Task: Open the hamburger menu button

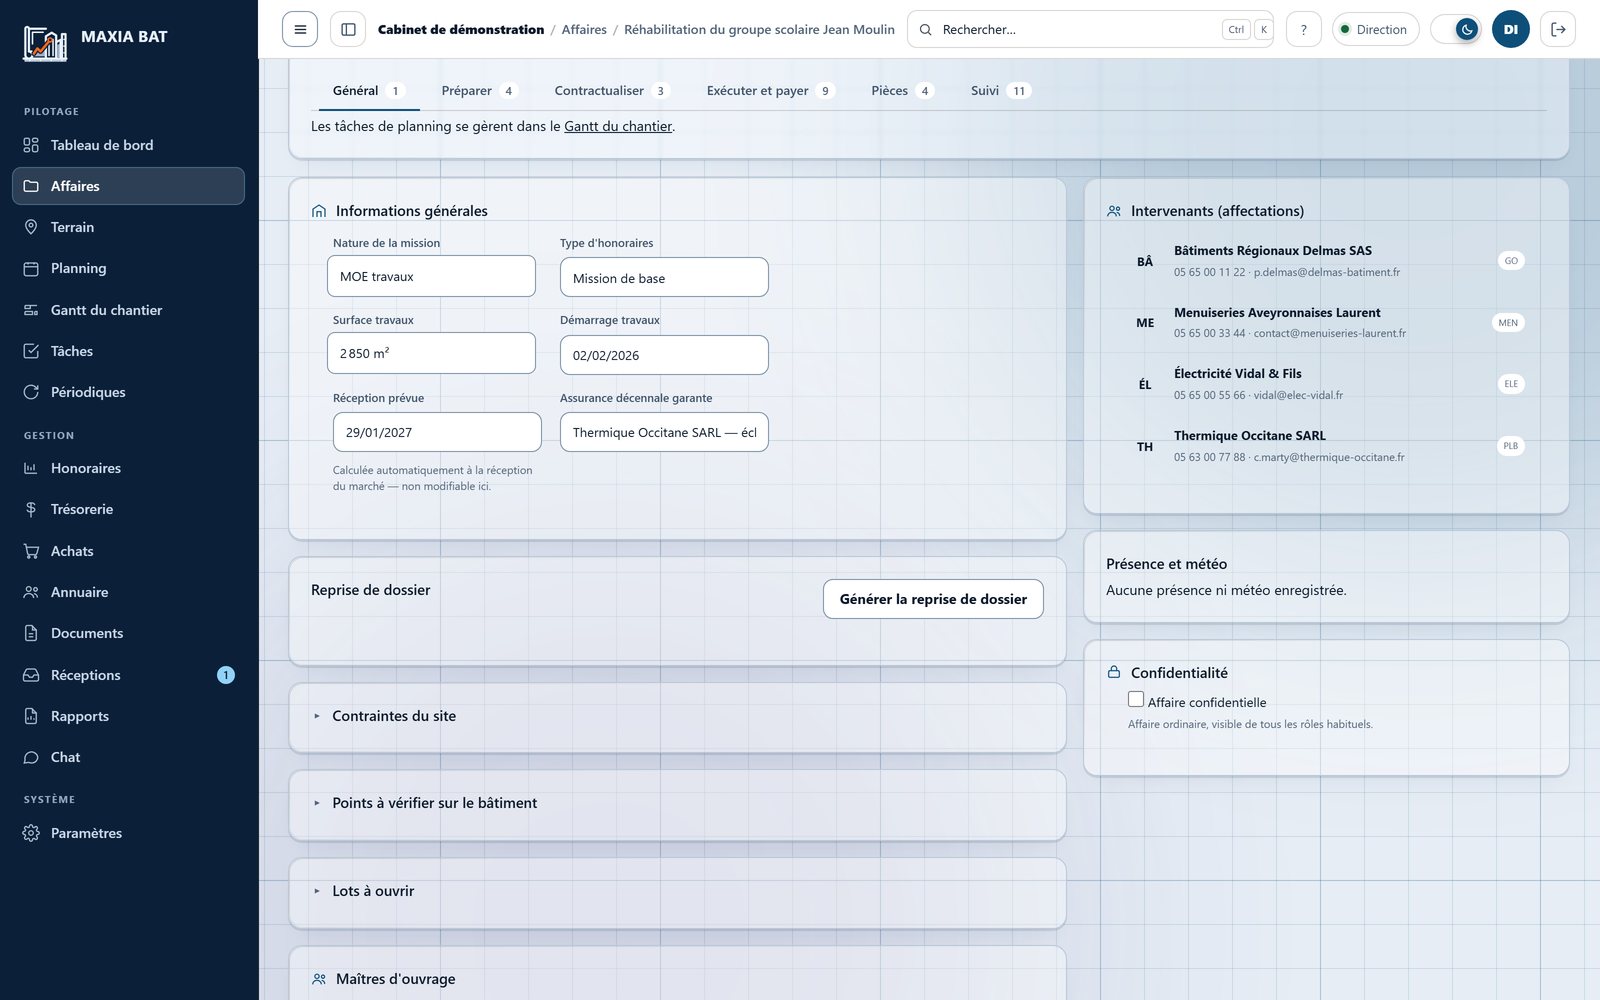Action: (x=300, y=29)
